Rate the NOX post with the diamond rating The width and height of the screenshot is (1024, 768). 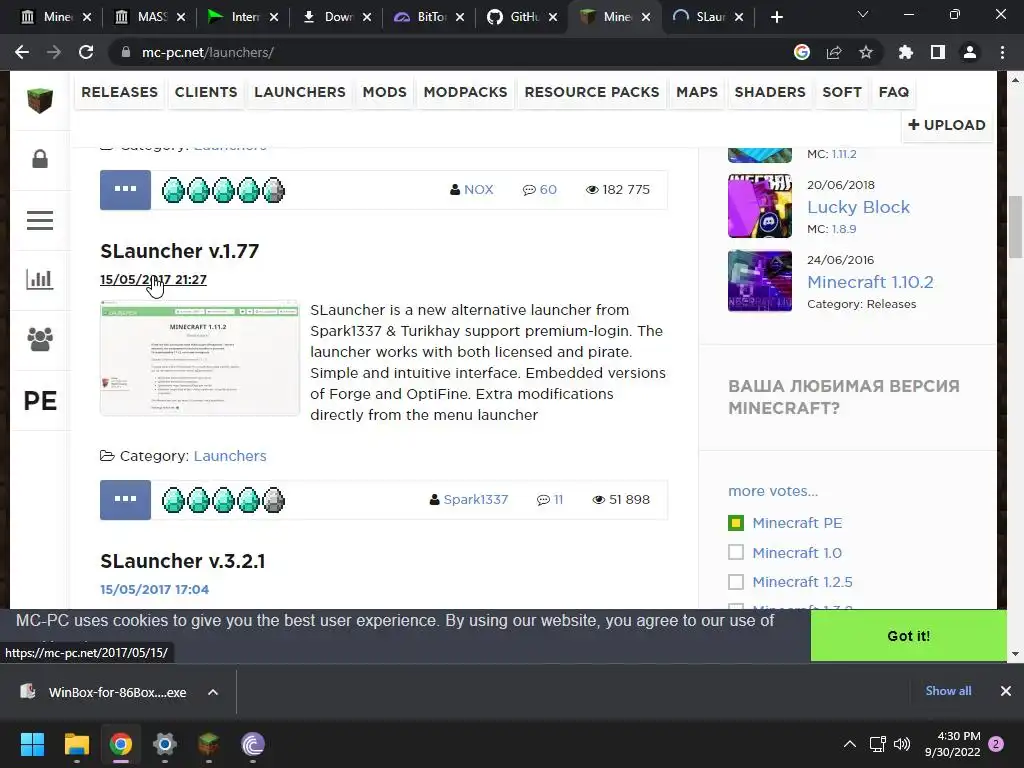click(x=223, y=190)
